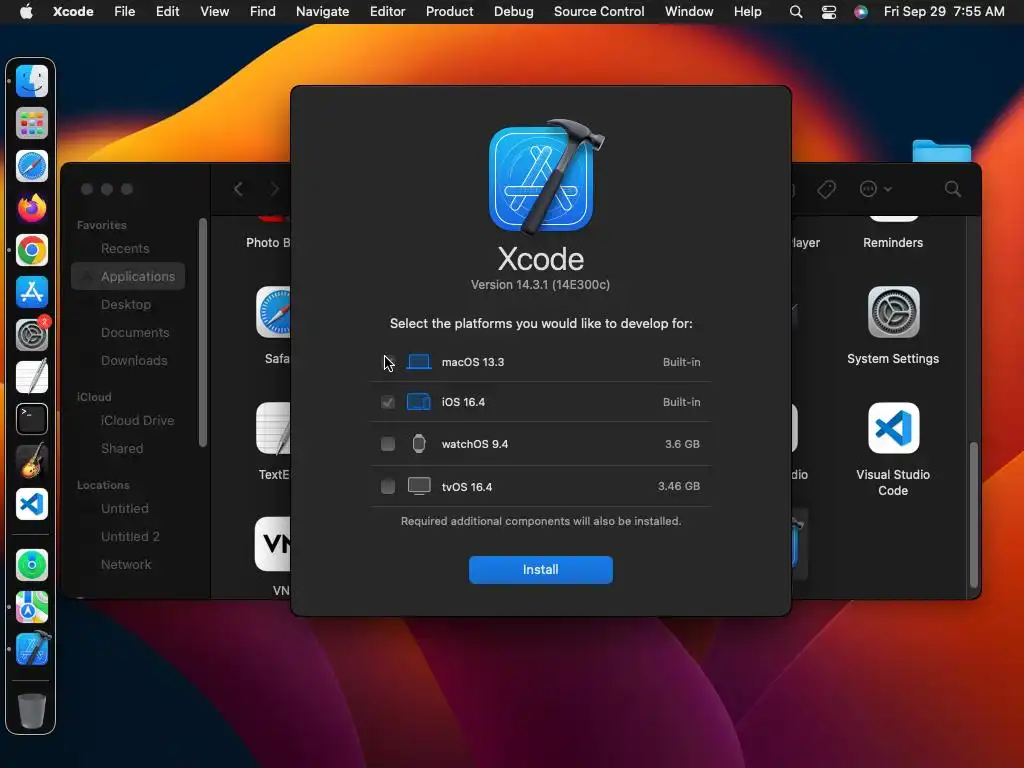Select Applications in Finder sidebar

(128, 276)
